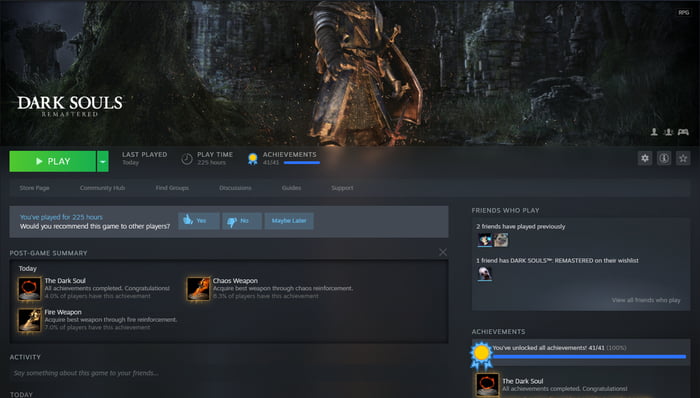Click the Fire Weapon achievement icon
Image resolution: width=700 pixels, height=398 pixels.
click(29, 320)
